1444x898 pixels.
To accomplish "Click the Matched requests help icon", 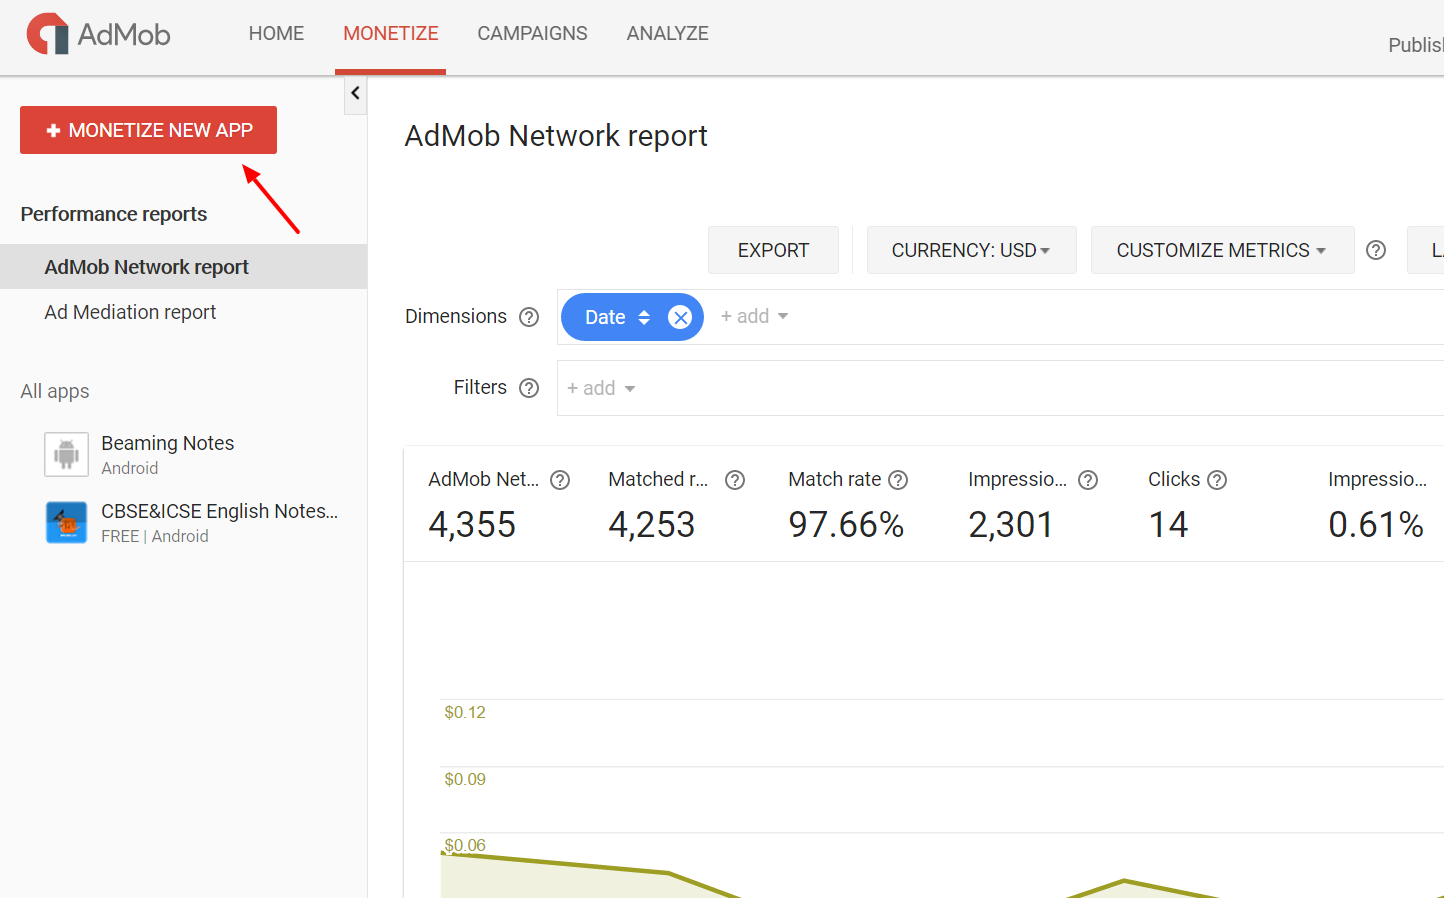I will pyautogui.click(x=734, y=480).
